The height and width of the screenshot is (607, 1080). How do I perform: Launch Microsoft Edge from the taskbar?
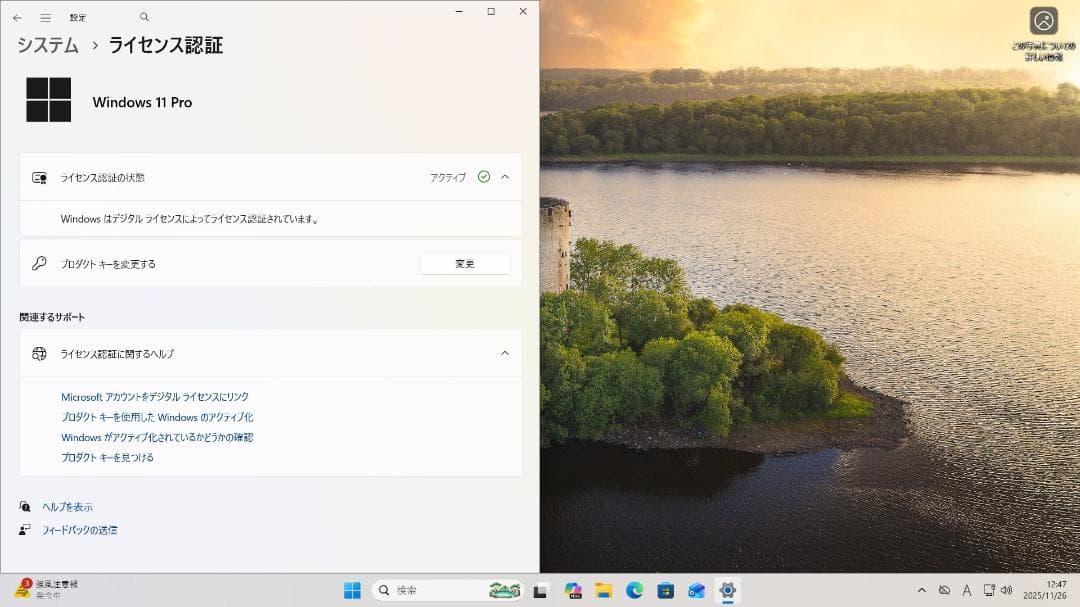[x=634, y=590]
